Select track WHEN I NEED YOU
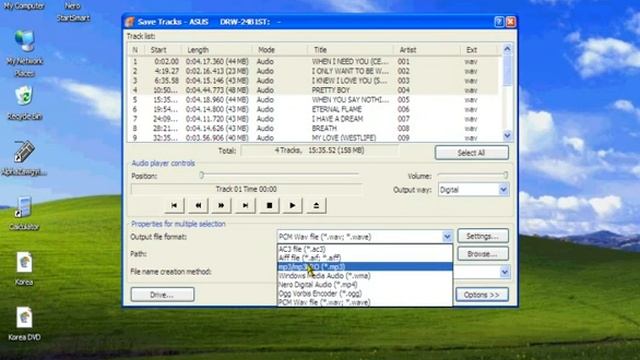 click(313, 61)
